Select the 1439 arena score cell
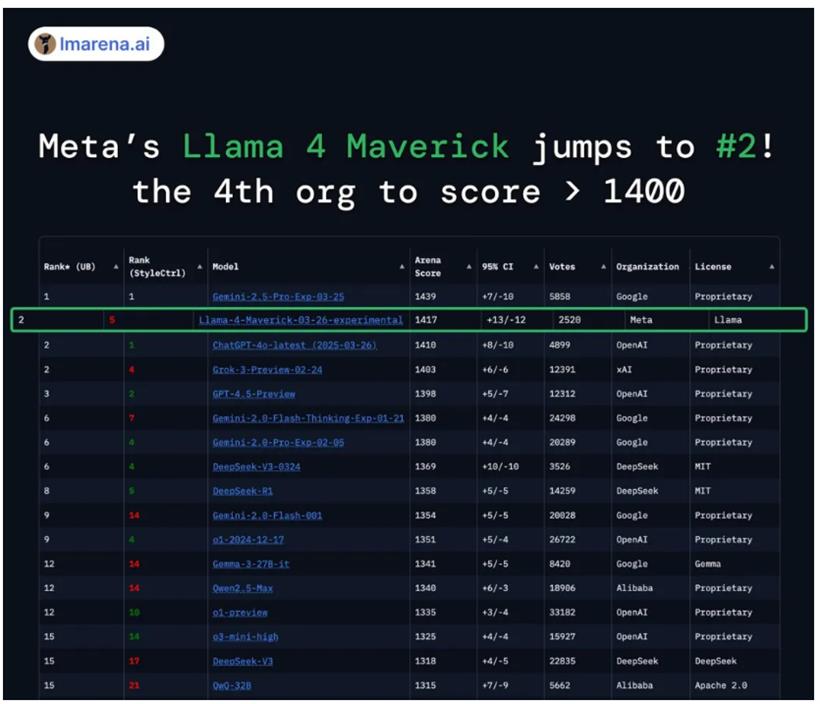Screen dimensions: 820x704 425,297
